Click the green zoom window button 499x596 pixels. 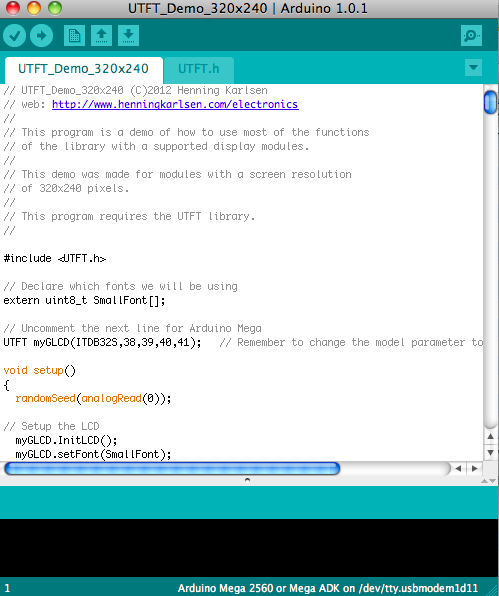[55, 8]
